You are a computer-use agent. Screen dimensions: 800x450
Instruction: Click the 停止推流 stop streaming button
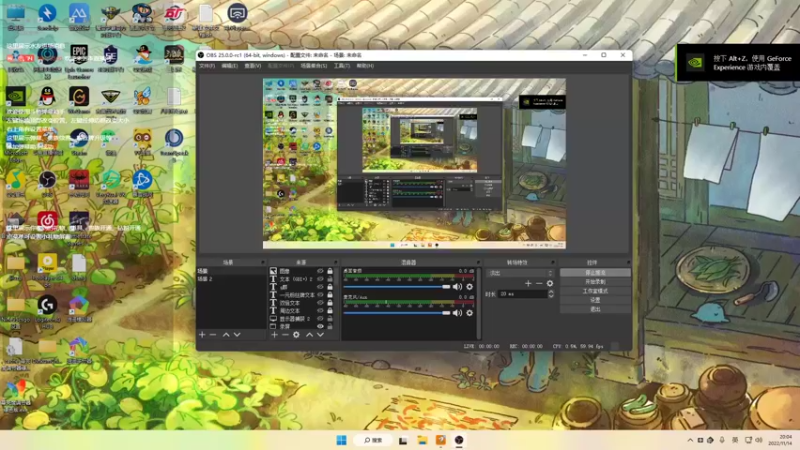(x=595, y=273)
